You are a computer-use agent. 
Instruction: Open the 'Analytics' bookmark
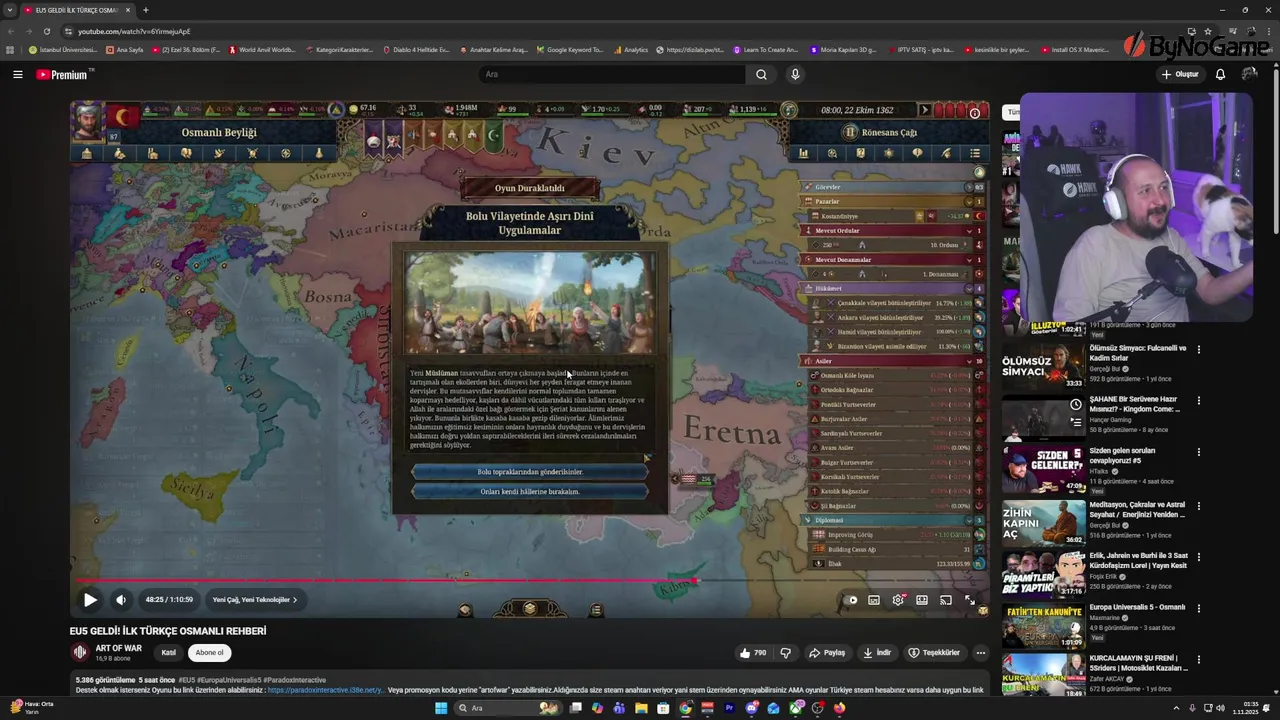click(631, 49)
